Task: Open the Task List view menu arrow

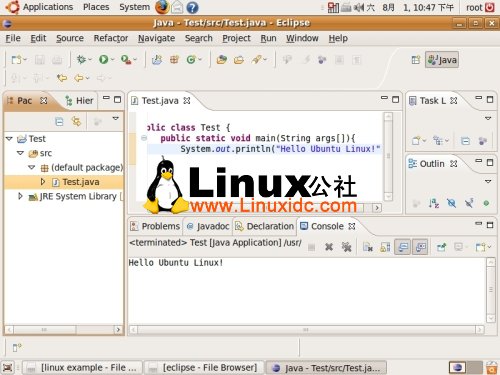Action: tap(488, 118)
